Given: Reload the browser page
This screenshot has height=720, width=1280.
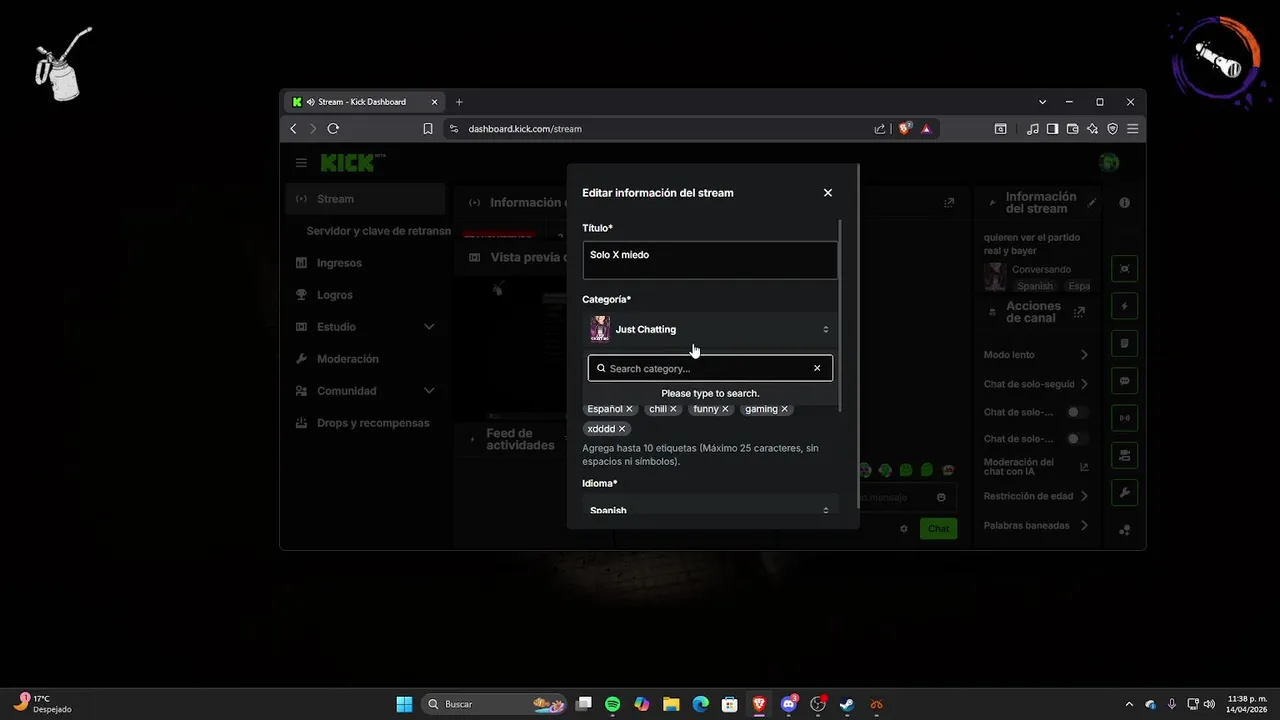Looking at the screenshot, I should 333,128.
